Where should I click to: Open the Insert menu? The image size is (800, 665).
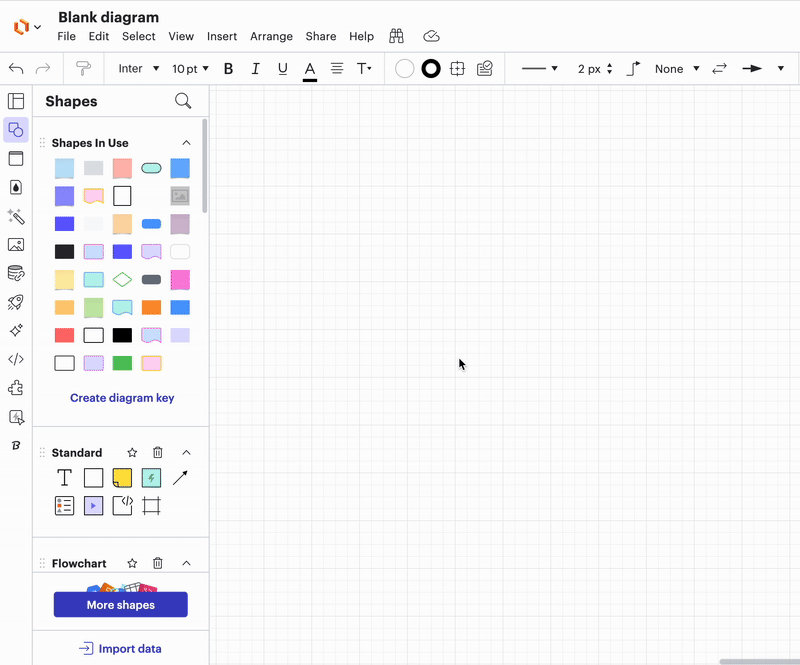[x=222, y=36]
